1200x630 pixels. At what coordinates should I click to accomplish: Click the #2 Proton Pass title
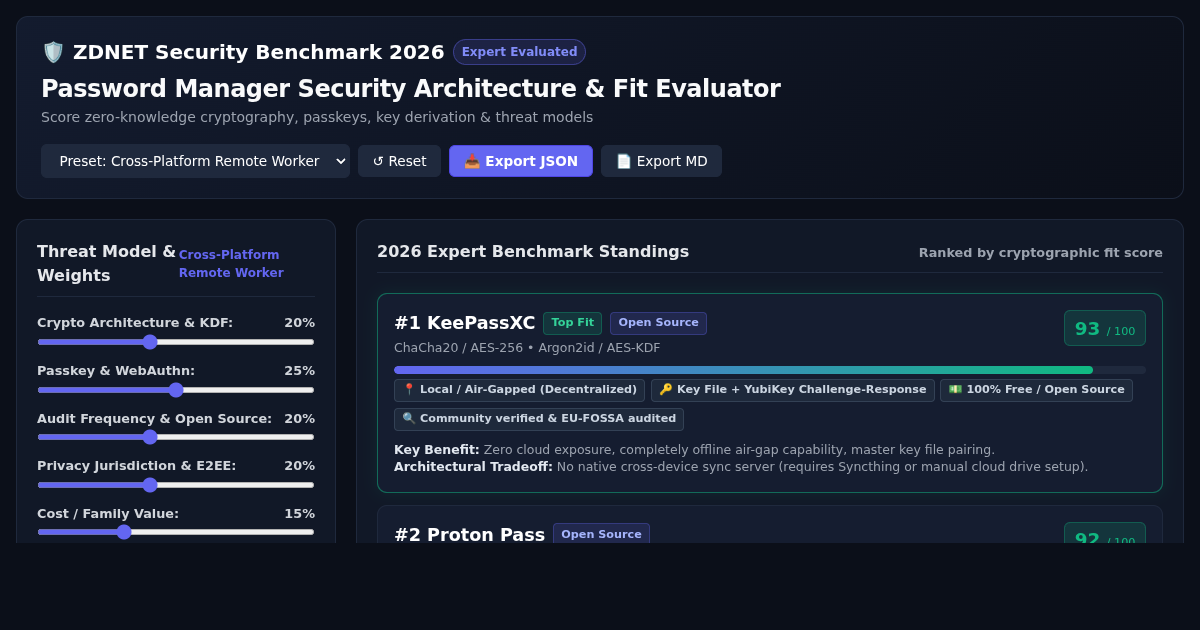(x=470, y=535)
